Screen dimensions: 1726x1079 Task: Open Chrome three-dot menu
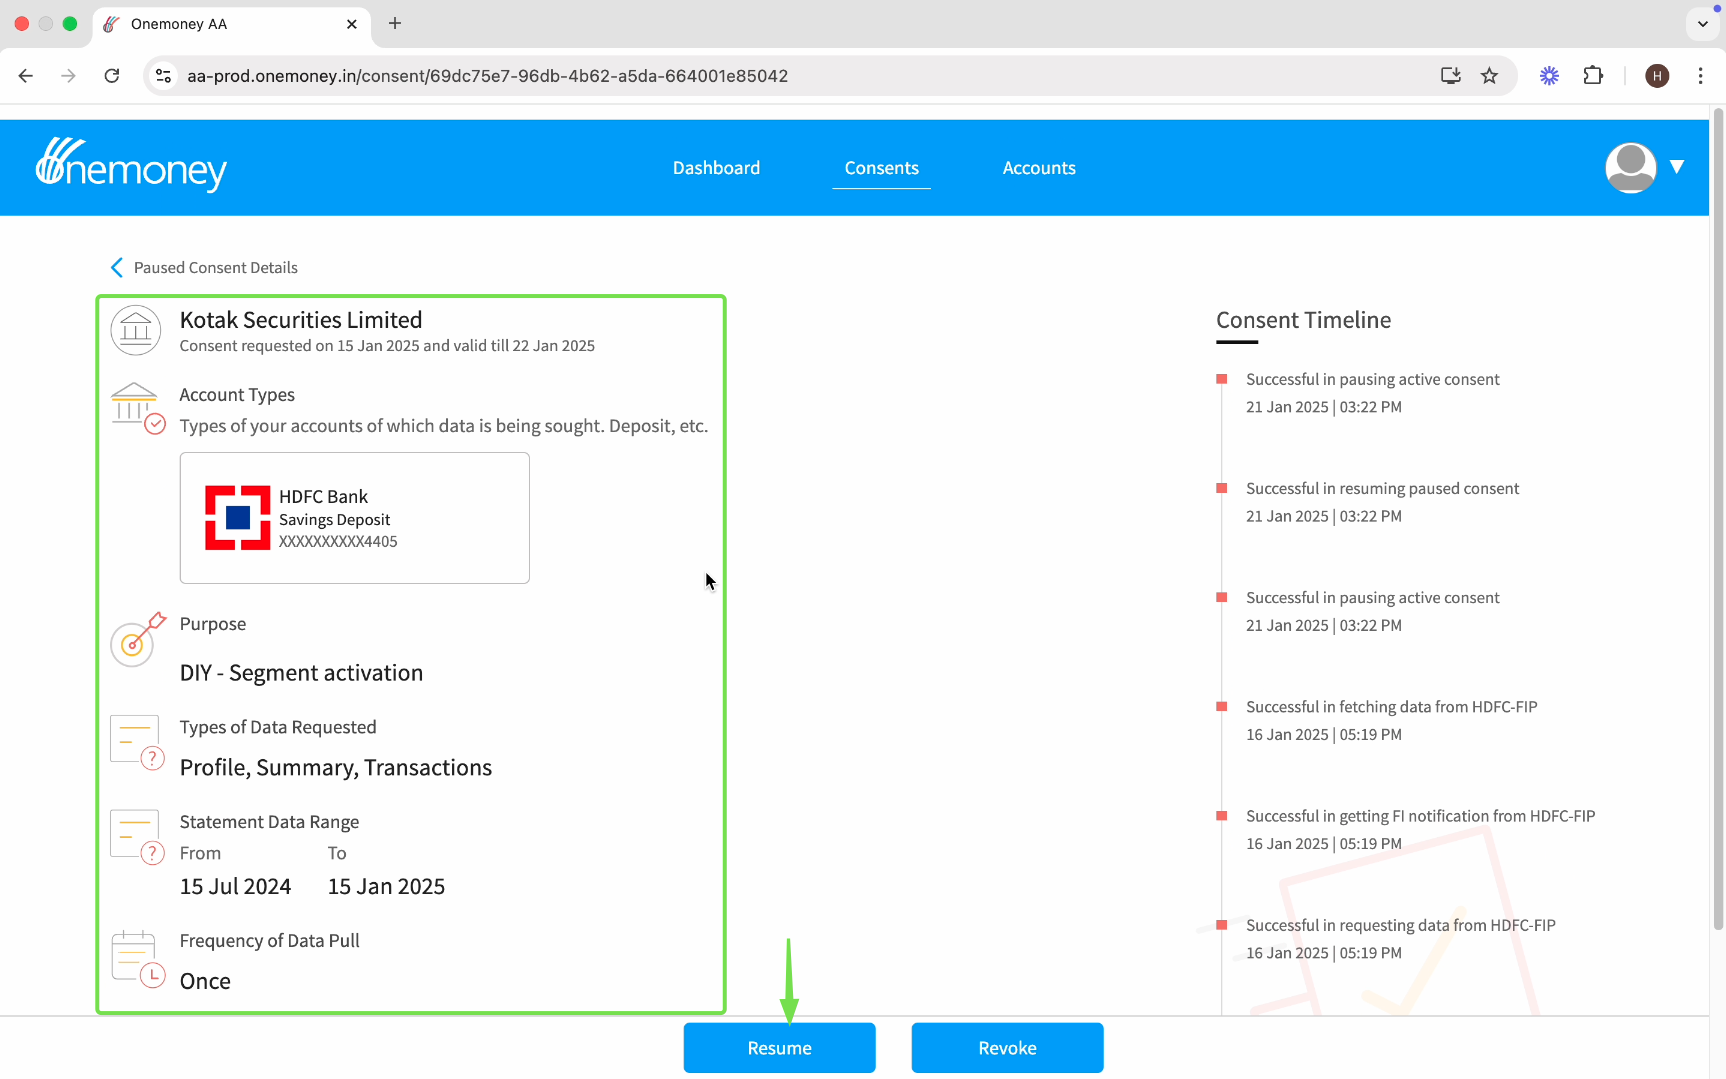click(x=1700, y=76)
